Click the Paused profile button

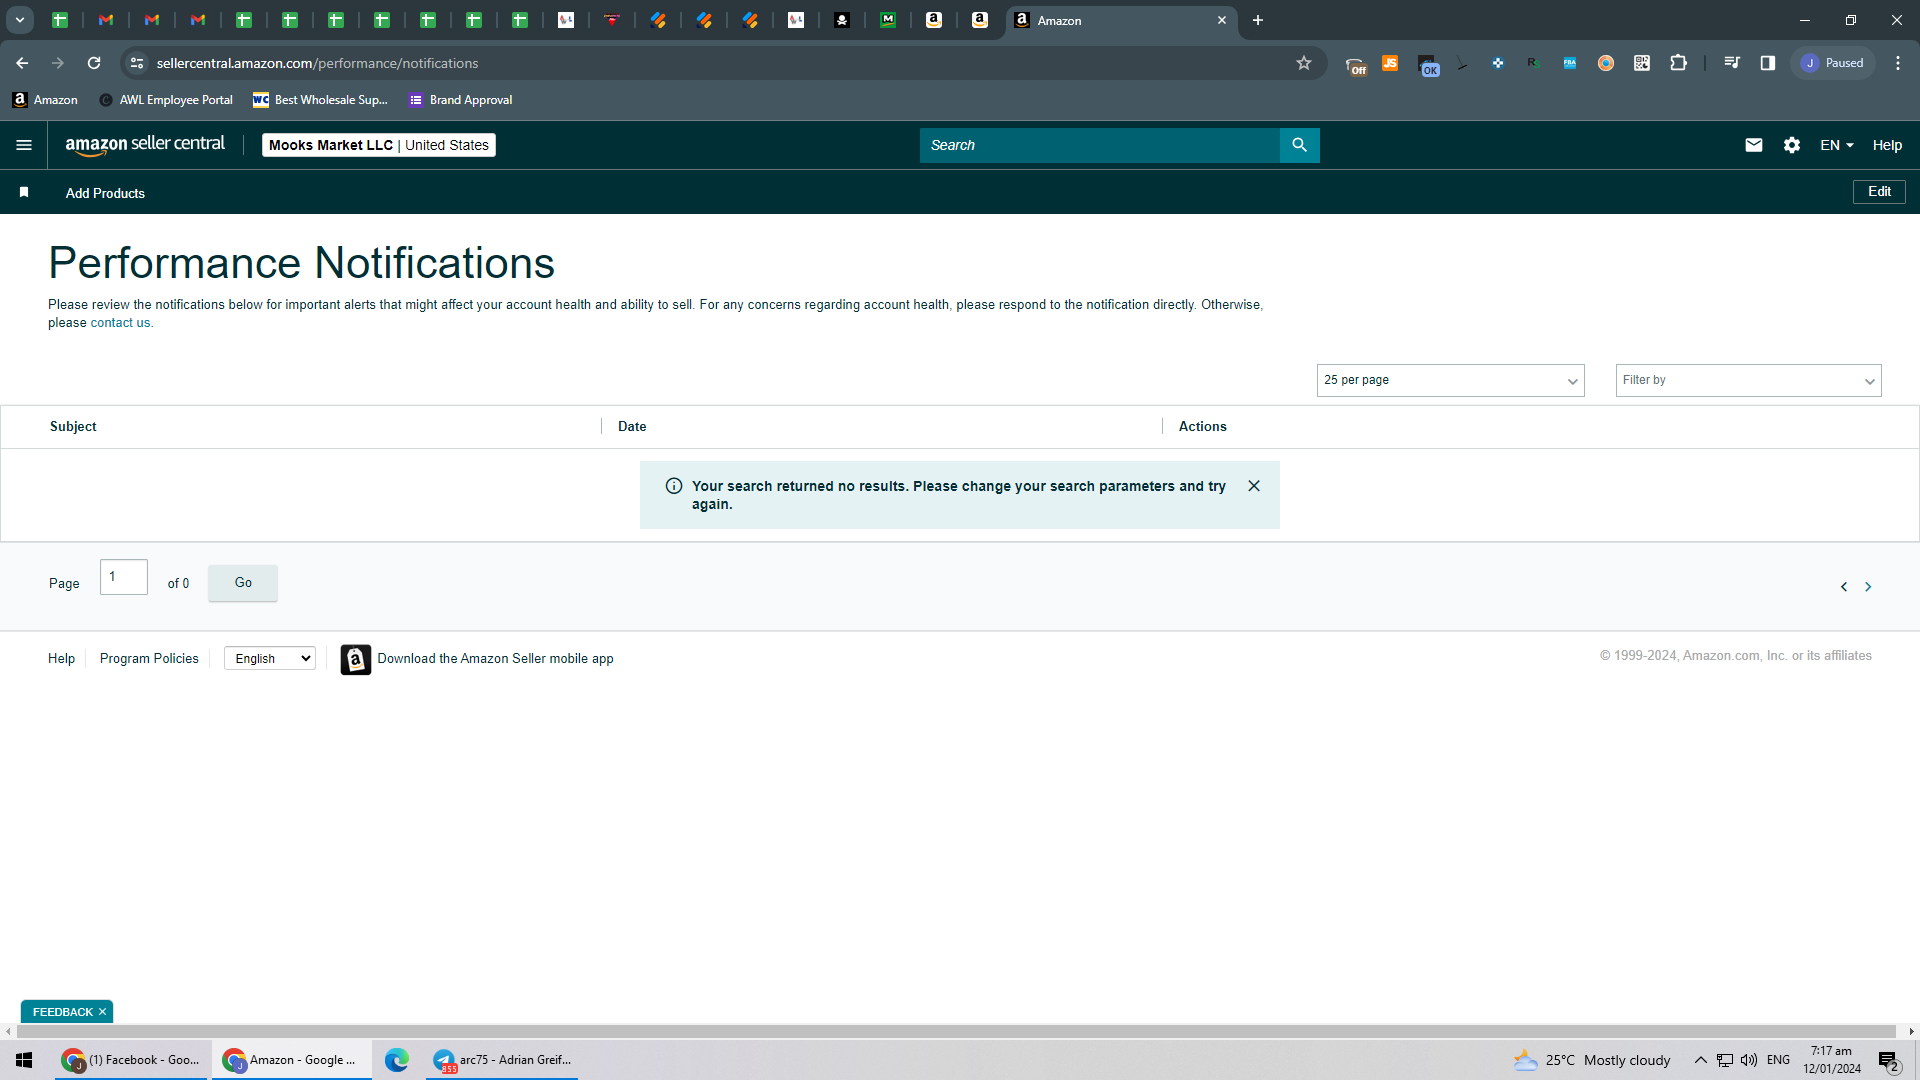(1833, 63)
